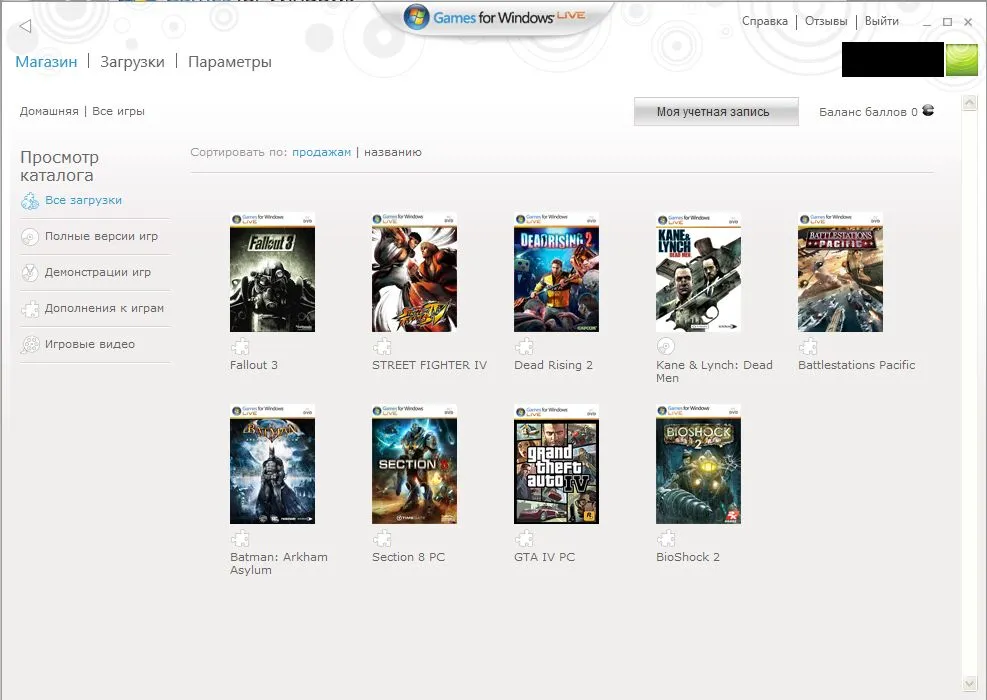
Task: Switch to the Магазин tab
Action: (47, 62)
